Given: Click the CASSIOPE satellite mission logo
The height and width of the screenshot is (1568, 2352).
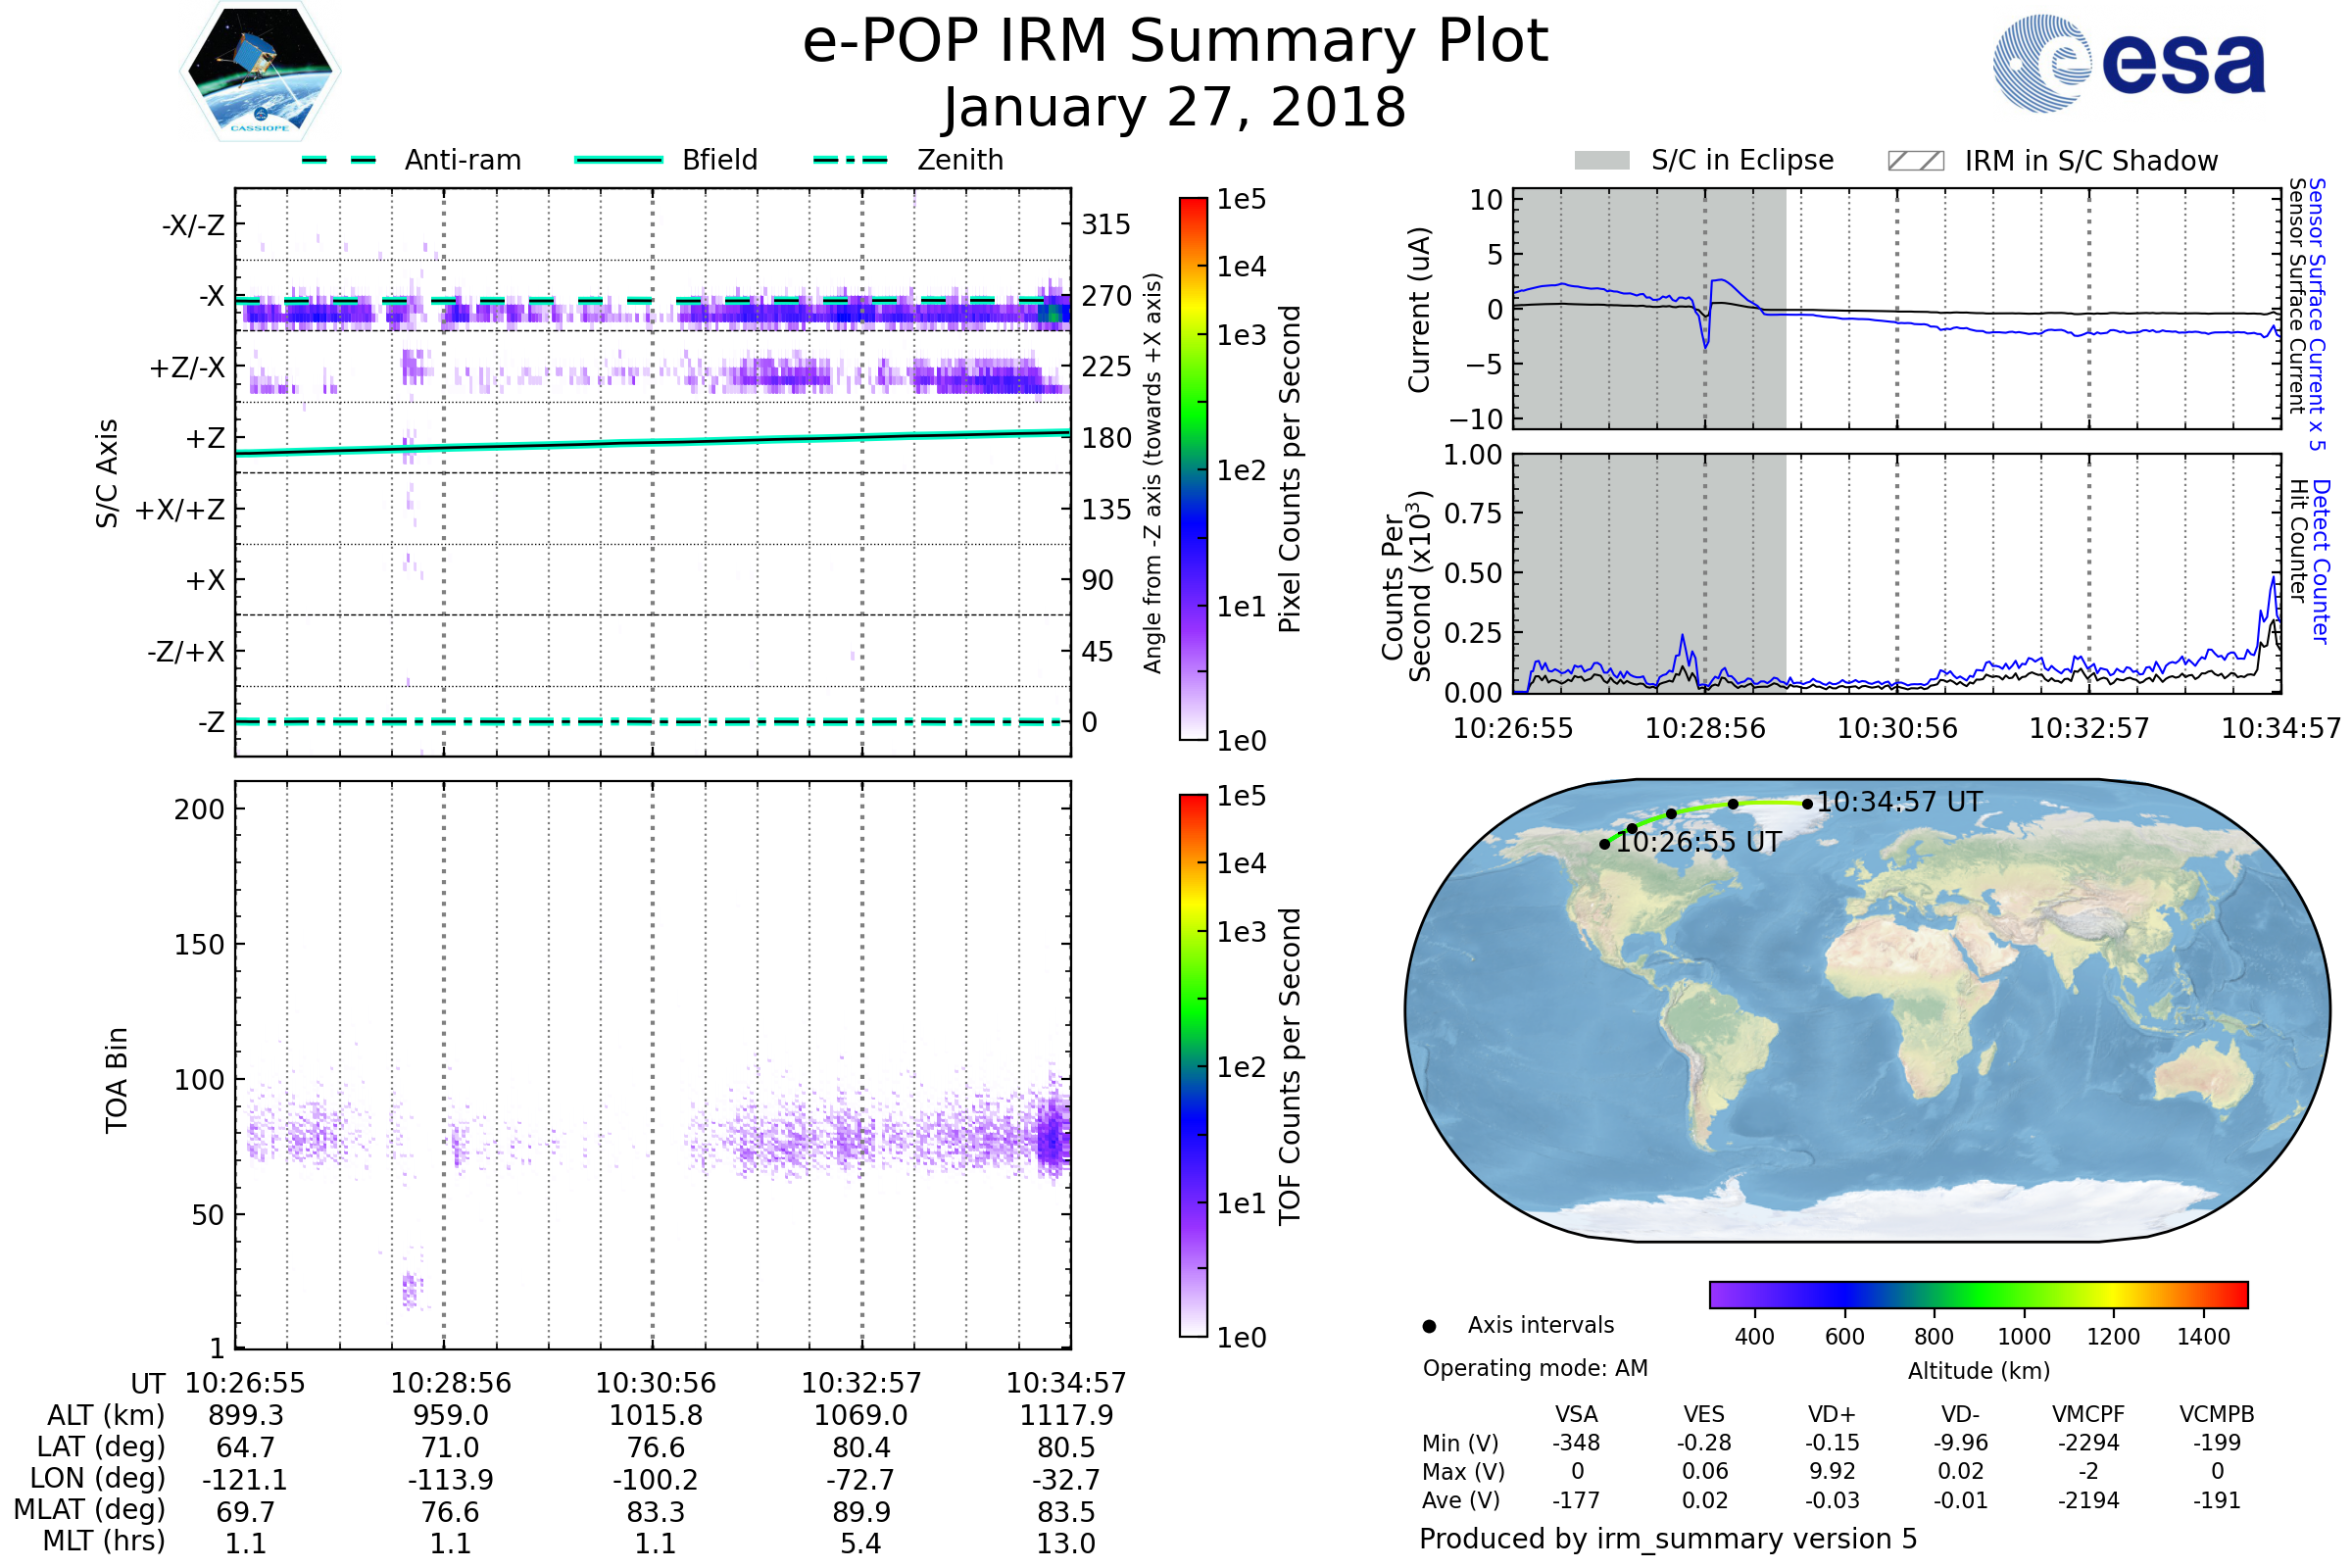Looking at the screenshot, I should pyautogui.click(x=260, y=72).
